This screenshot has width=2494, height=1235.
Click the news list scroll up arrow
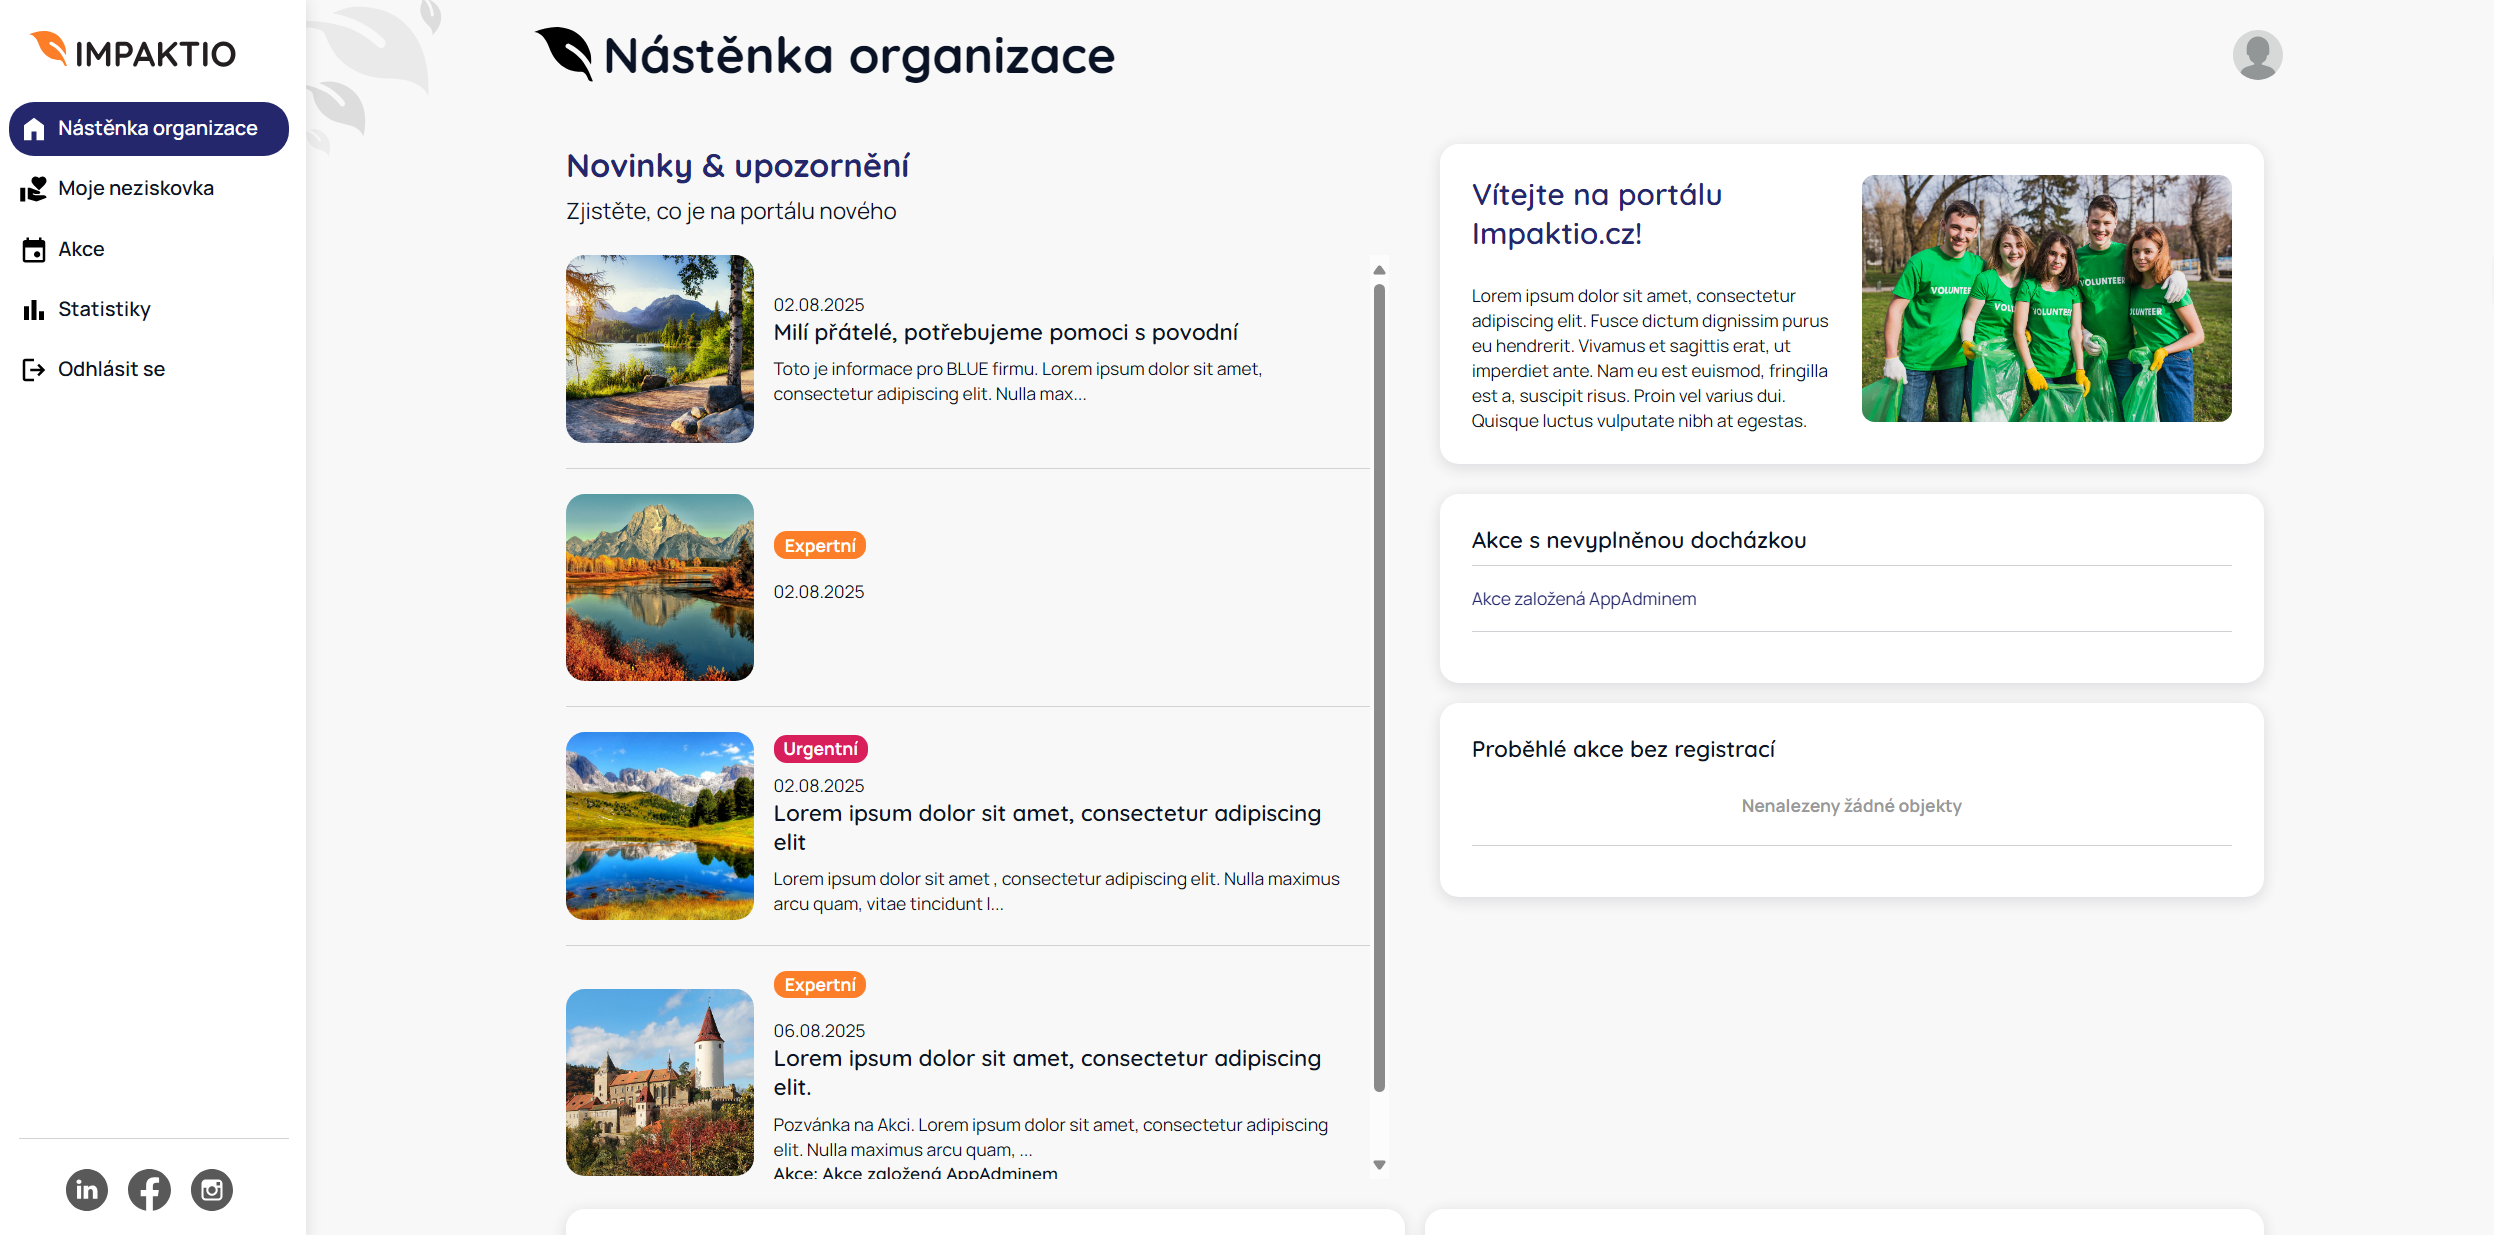coord(1379,270)
